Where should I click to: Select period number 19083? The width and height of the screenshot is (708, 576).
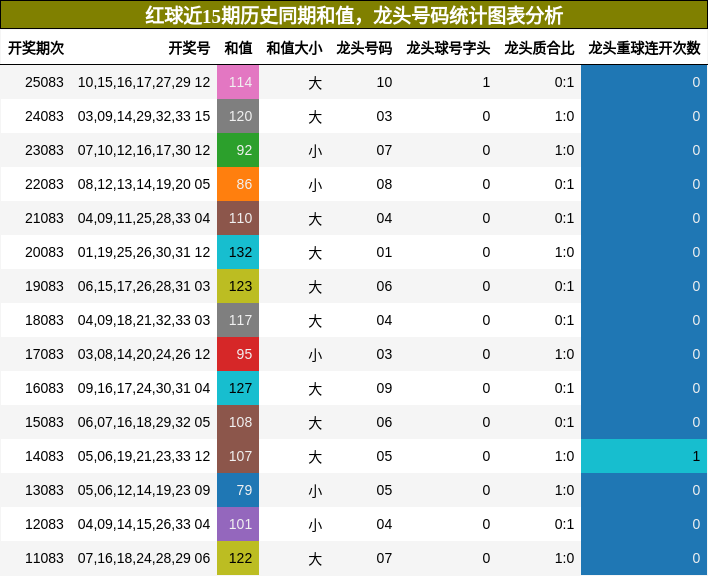pos(44,286)
